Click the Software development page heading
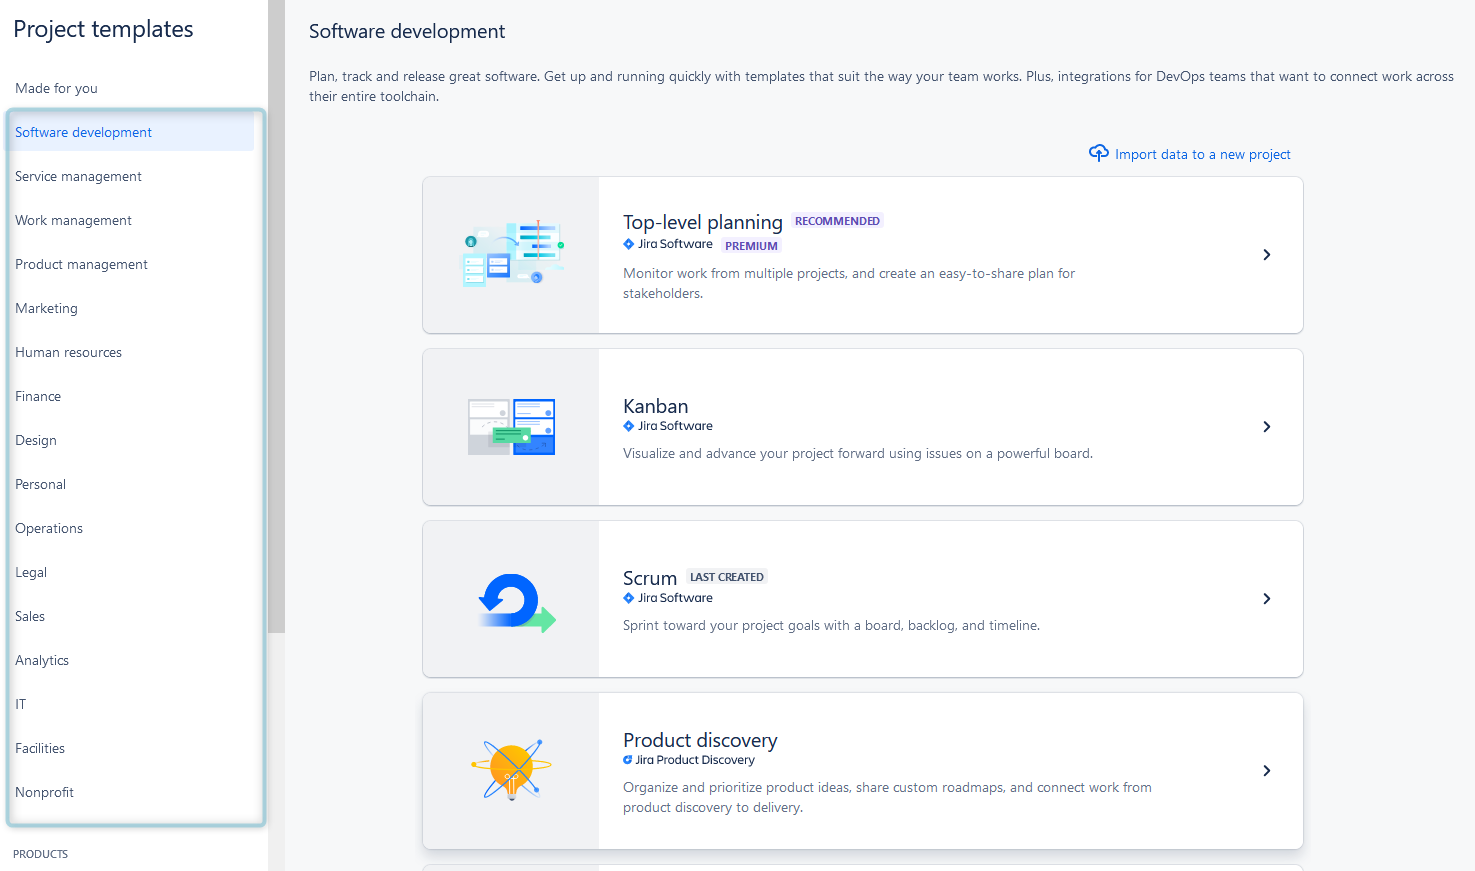Screen dimensions: 1475x871 click(x=407, y=31)
